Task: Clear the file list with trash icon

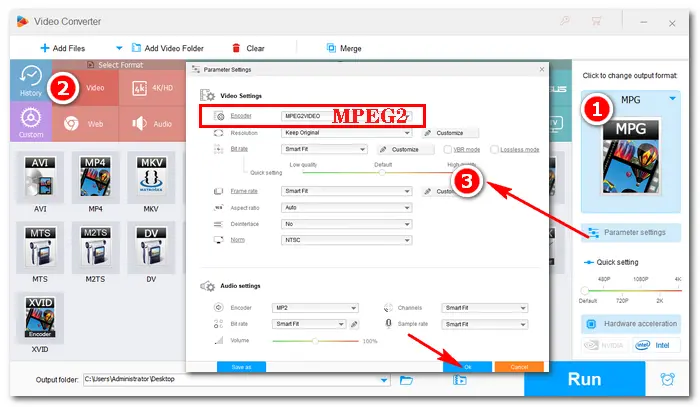Action: click(x=236, y=48)
